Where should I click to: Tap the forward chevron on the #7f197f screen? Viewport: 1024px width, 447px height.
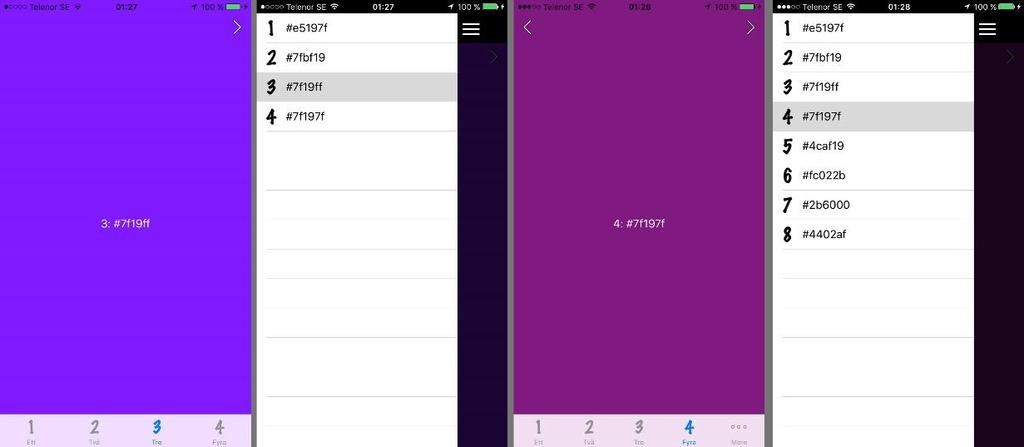[750, 27]
